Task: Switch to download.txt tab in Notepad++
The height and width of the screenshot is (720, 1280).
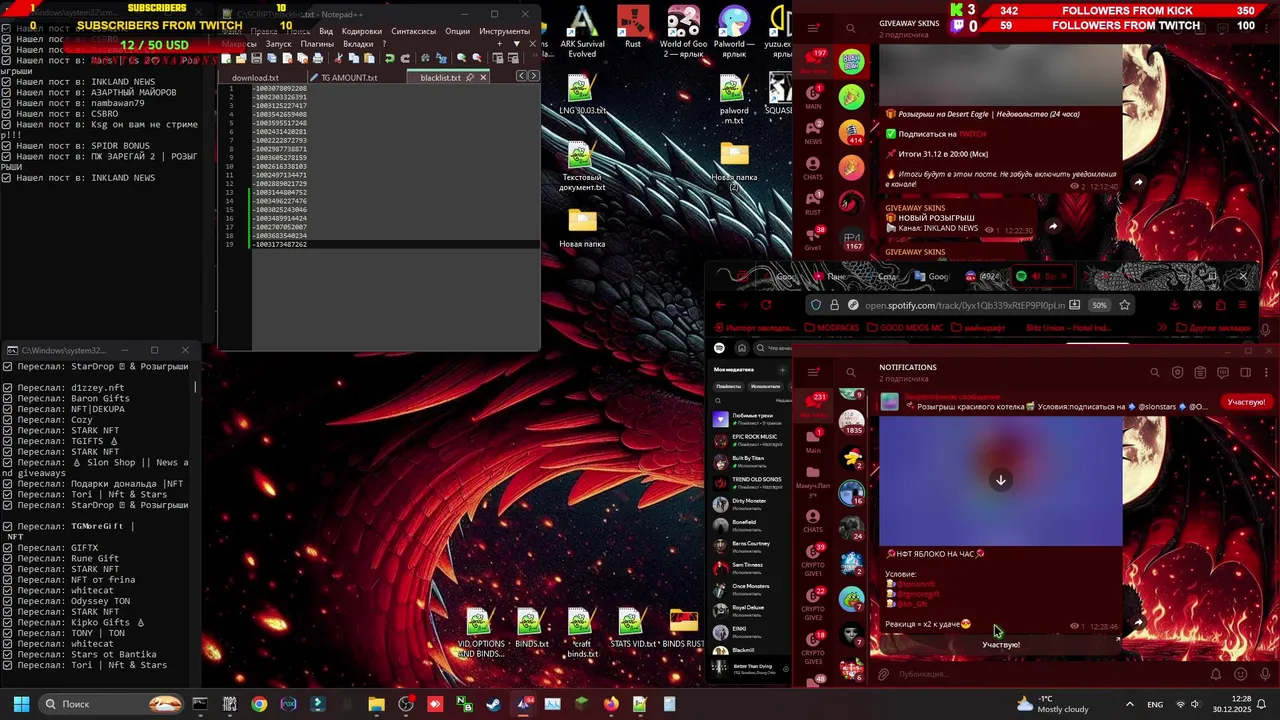Action: point(255,78)
